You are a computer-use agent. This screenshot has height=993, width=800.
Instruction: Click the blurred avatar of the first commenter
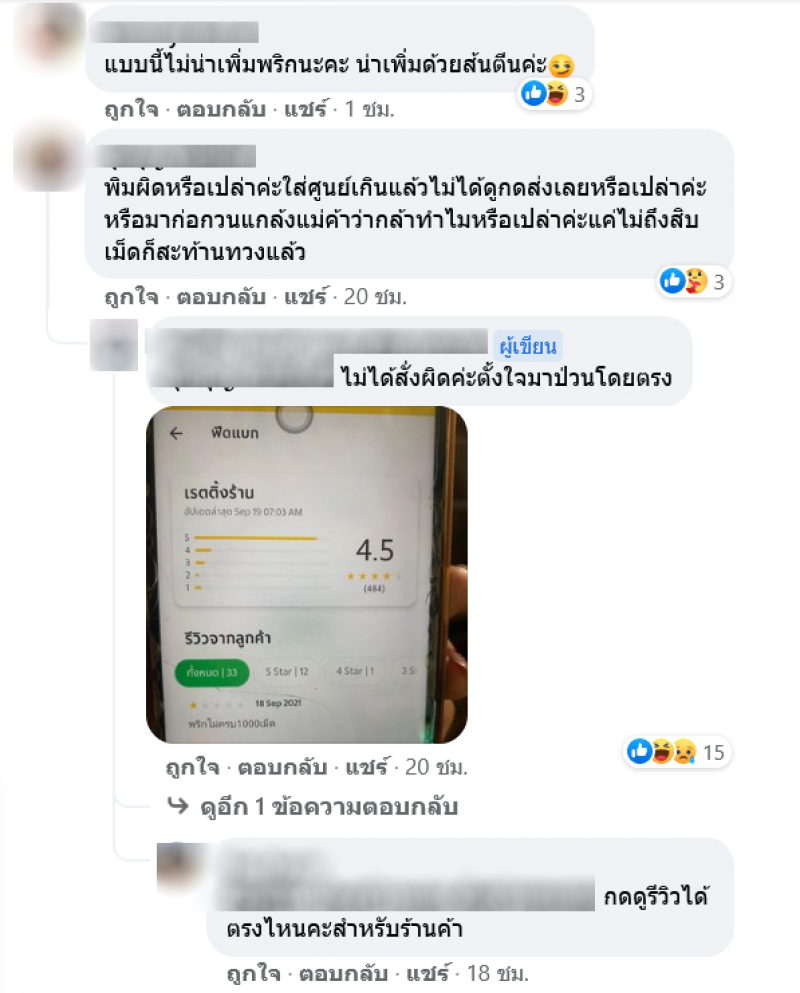(x=49, y=37)
